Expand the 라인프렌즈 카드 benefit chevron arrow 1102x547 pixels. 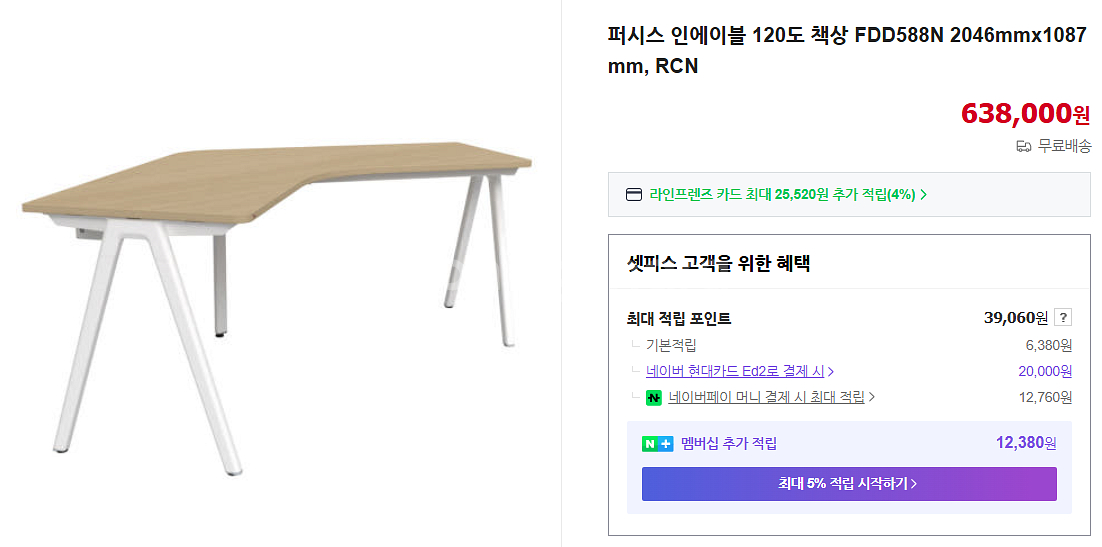[x=923, y=195]
